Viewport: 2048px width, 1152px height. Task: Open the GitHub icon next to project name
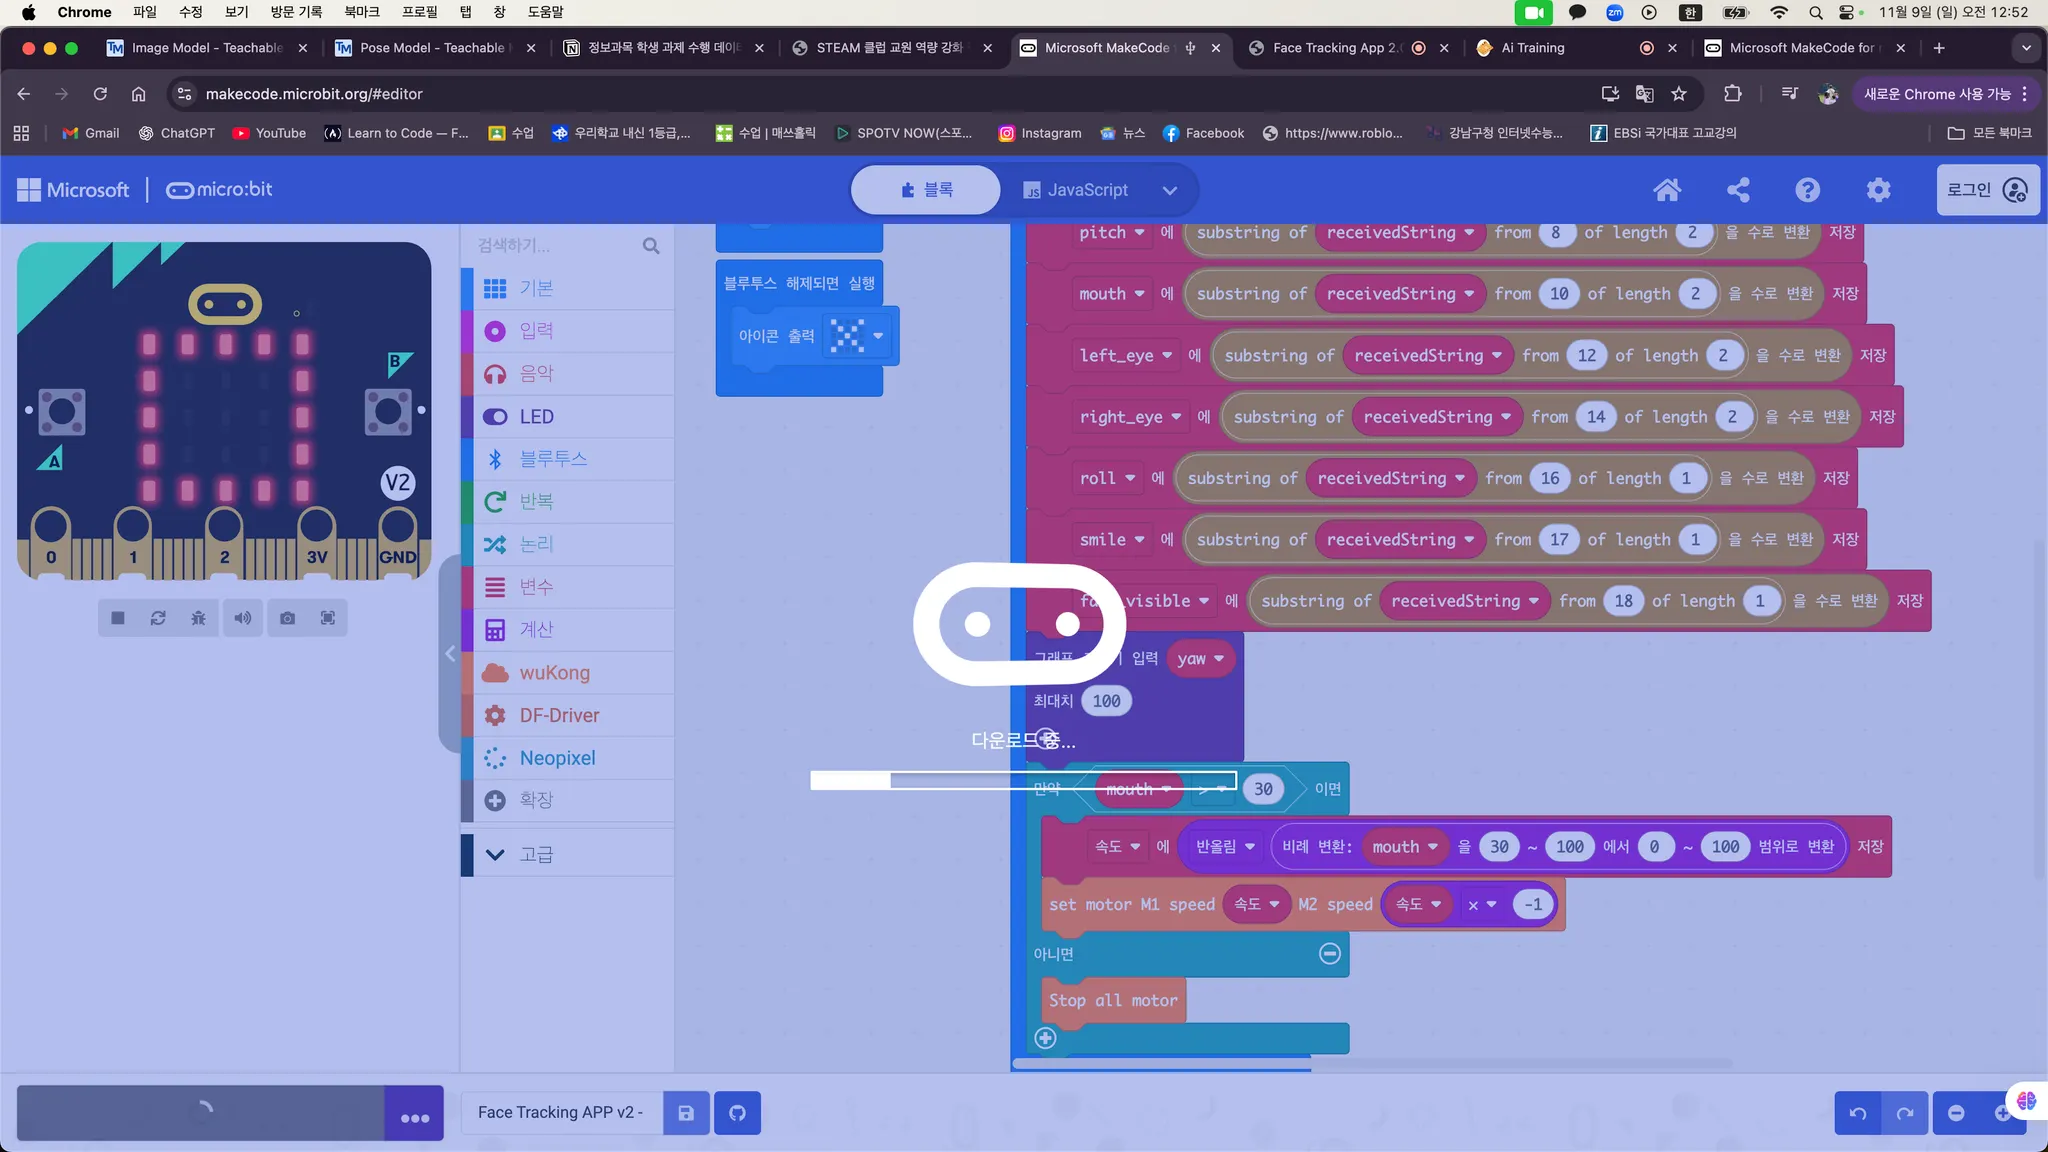pyautogui.click(x=737, y=1113)
